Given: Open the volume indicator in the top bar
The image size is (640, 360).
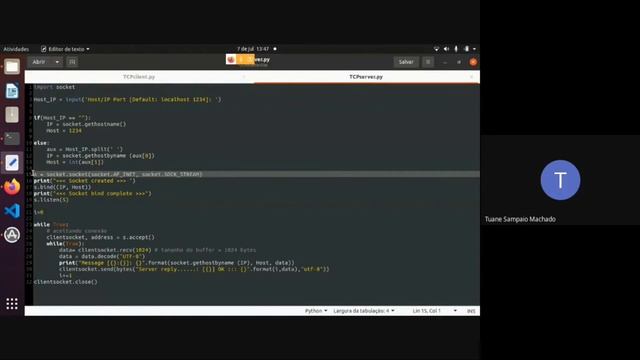Looking at the screenshot, I should click(x=446, y=49).
